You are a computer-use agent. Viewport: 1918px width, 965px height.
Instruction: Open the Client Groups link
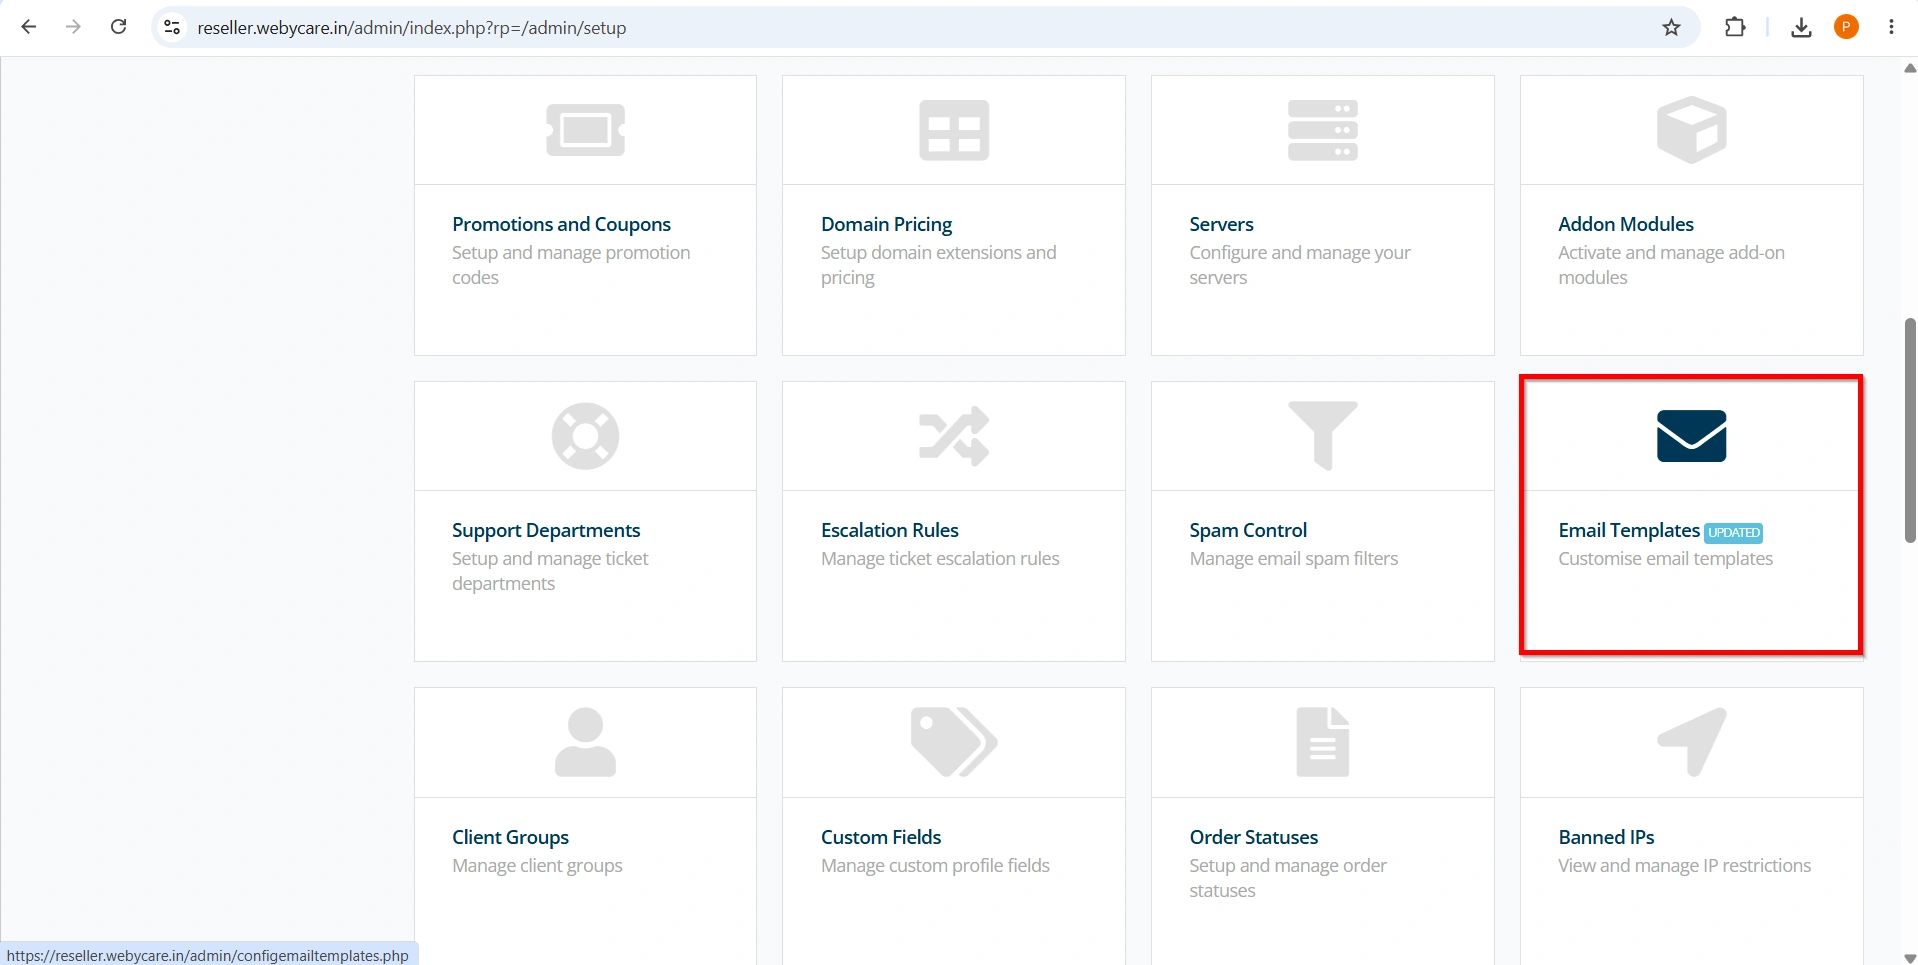click(510, 837)
